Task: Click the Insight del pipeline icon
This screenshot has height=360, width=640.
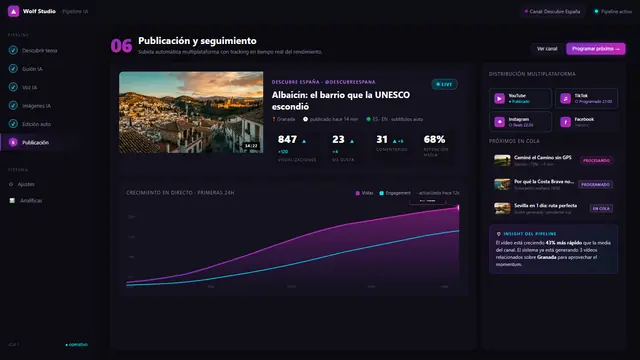Action: tap(498, 234)
